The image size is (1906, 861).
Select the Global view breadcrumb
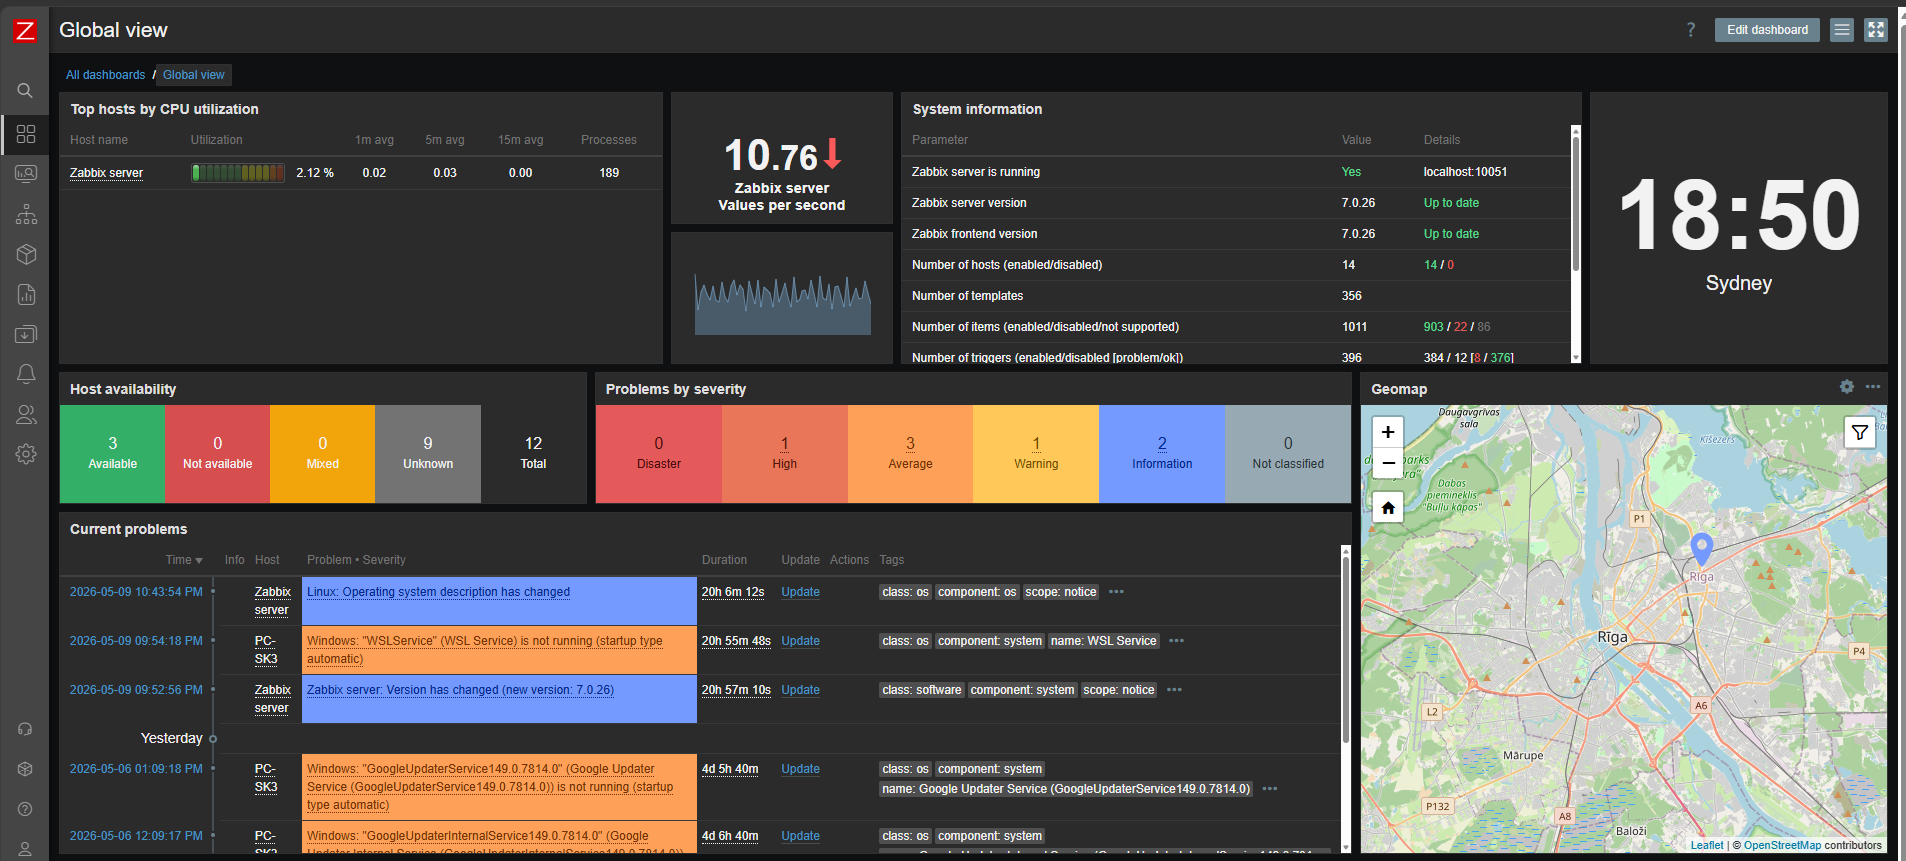(194, 75)
